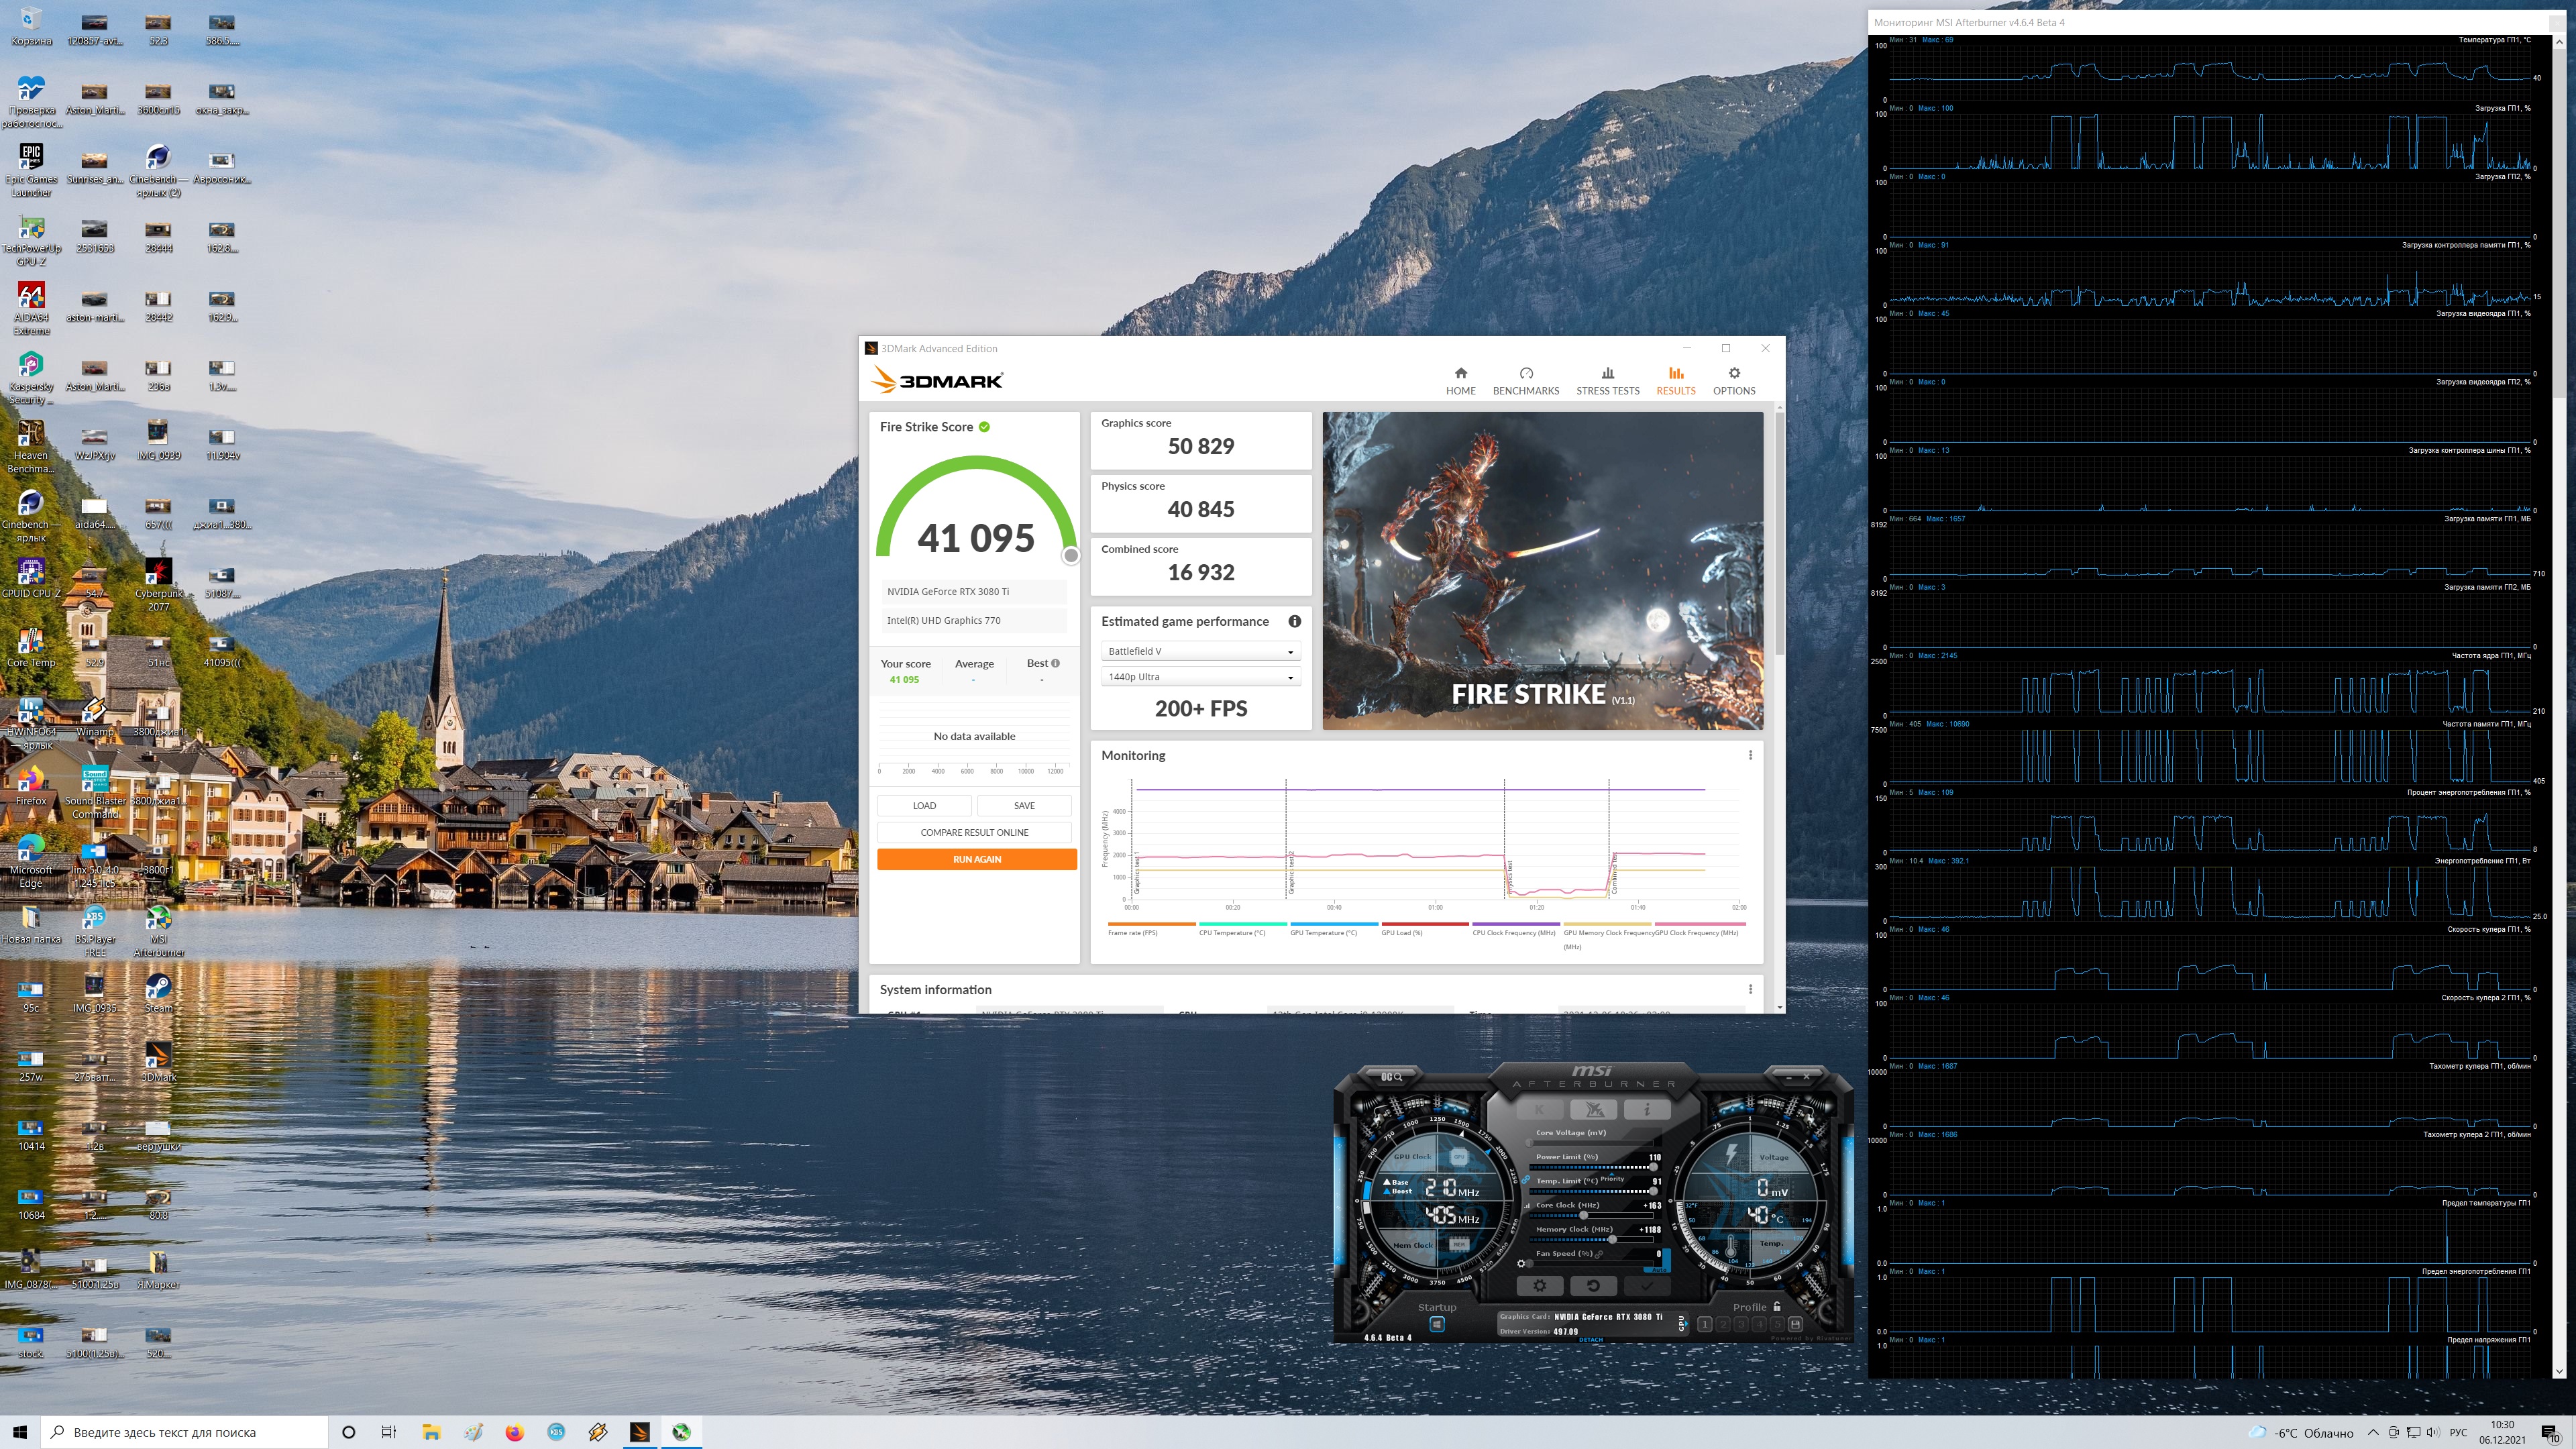Click Afterburner reset settings button
2576x1449 pixels.
(x=1593, y=1286)
